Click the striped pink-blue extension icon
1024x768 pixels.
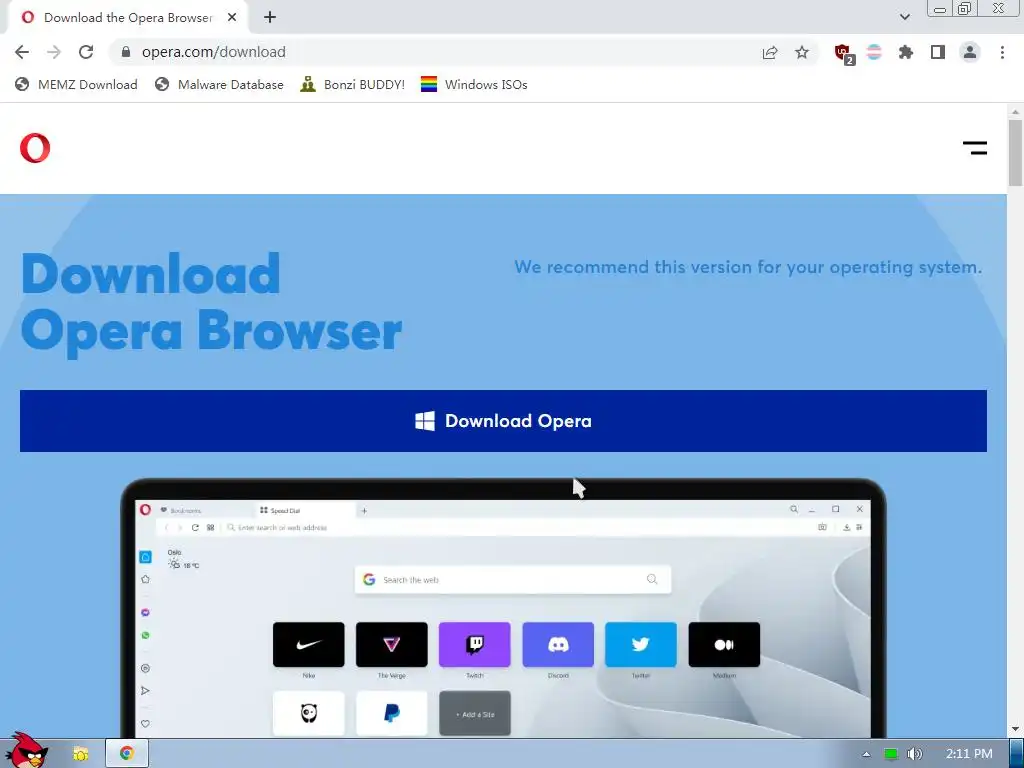(x=874, y=52)
